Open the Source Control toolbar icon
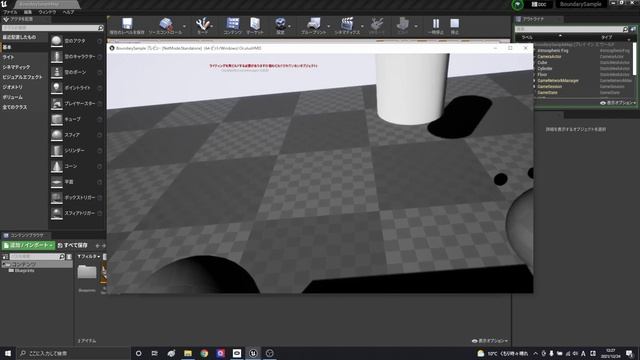 pos(165,24)
